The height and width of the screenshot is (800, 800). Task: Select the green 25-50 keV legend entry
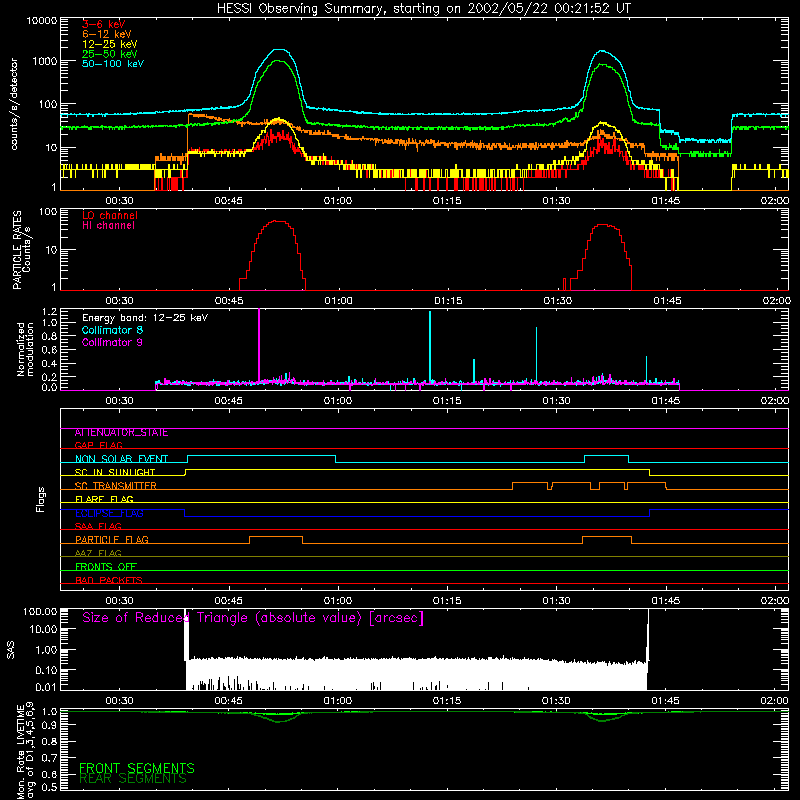[x=110, y=54]
